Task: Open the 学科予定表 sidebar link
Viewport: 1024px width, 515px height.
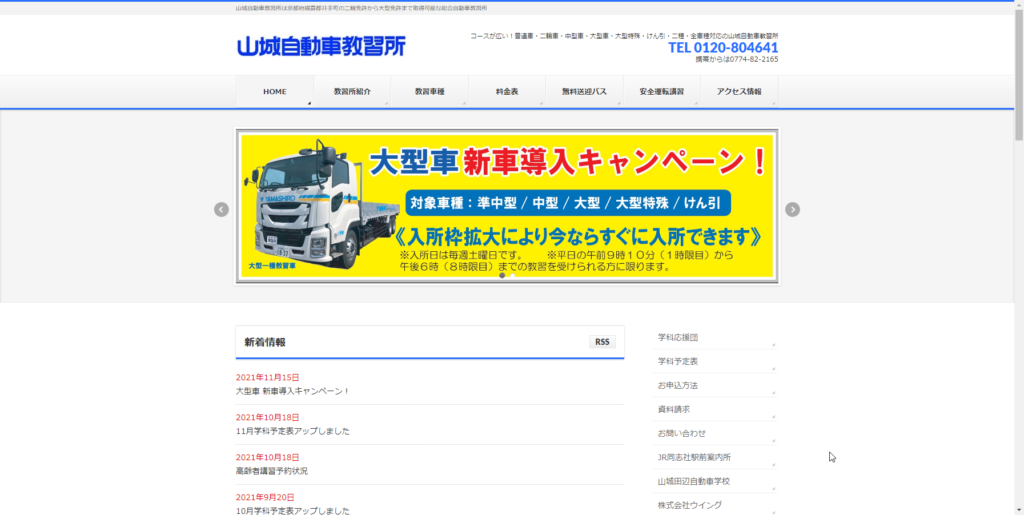Action: [714, 362]
